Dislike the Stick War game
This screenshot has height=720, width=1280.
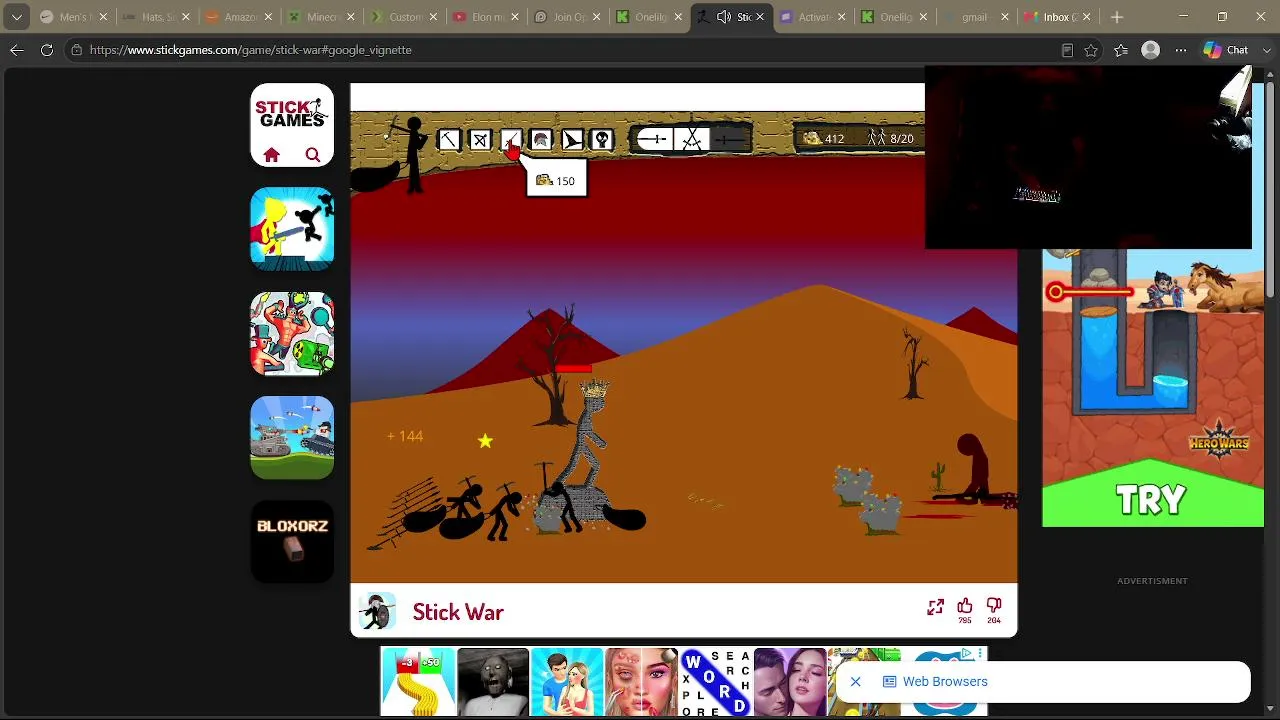coord(994,606)
